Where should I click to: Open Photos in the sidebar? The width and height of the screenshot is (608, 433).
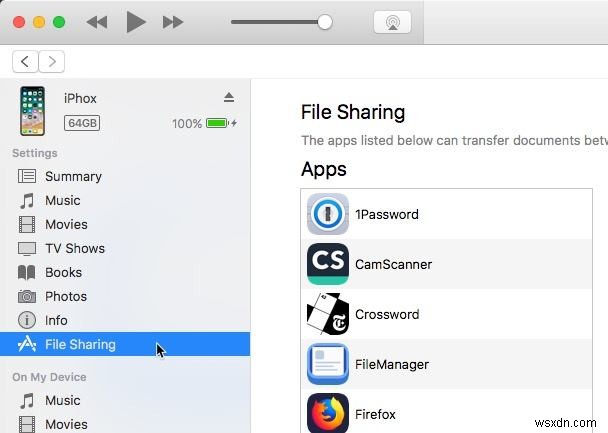(125, 297)
